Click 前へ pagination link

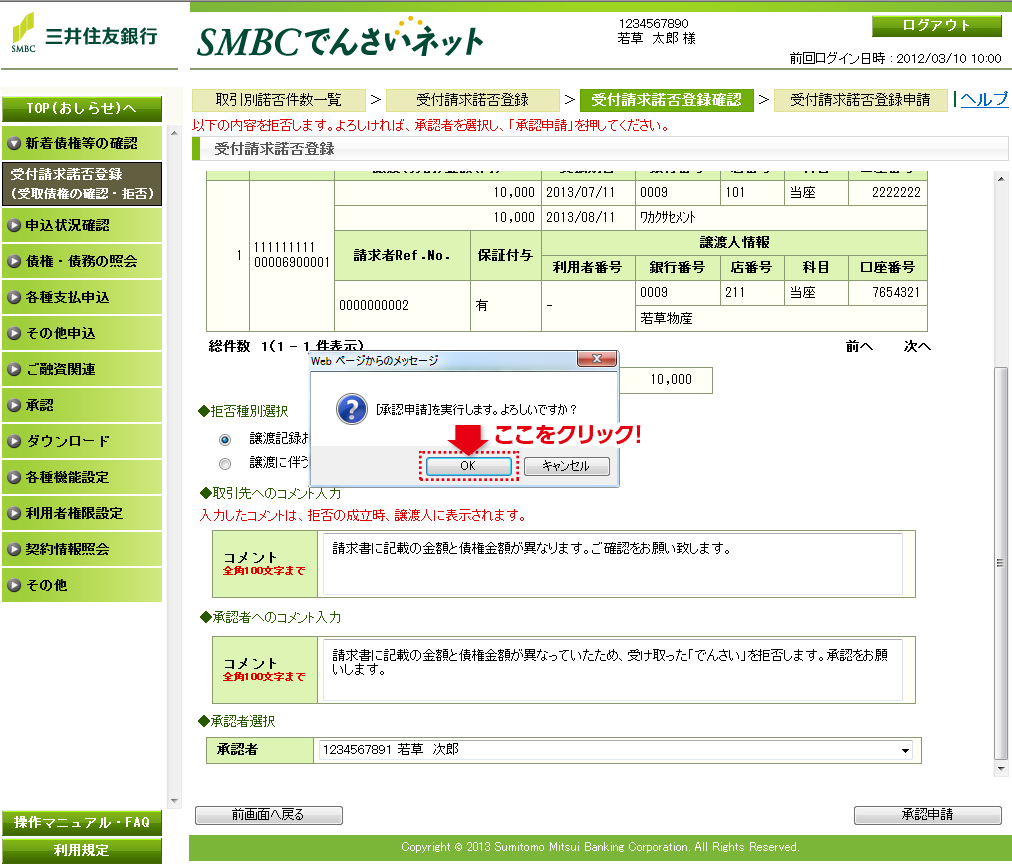(x=859, y=347)
